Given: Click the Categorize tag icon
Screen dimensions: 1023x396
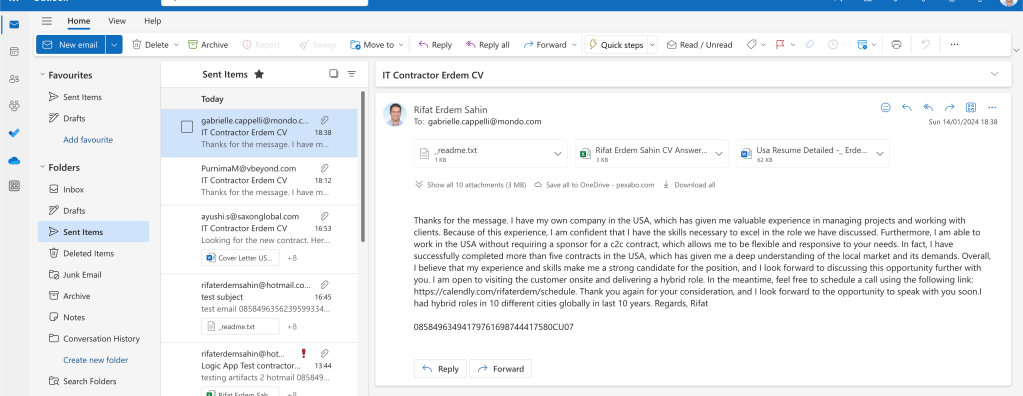Looking at the screenshot, I should pos(751,44).
